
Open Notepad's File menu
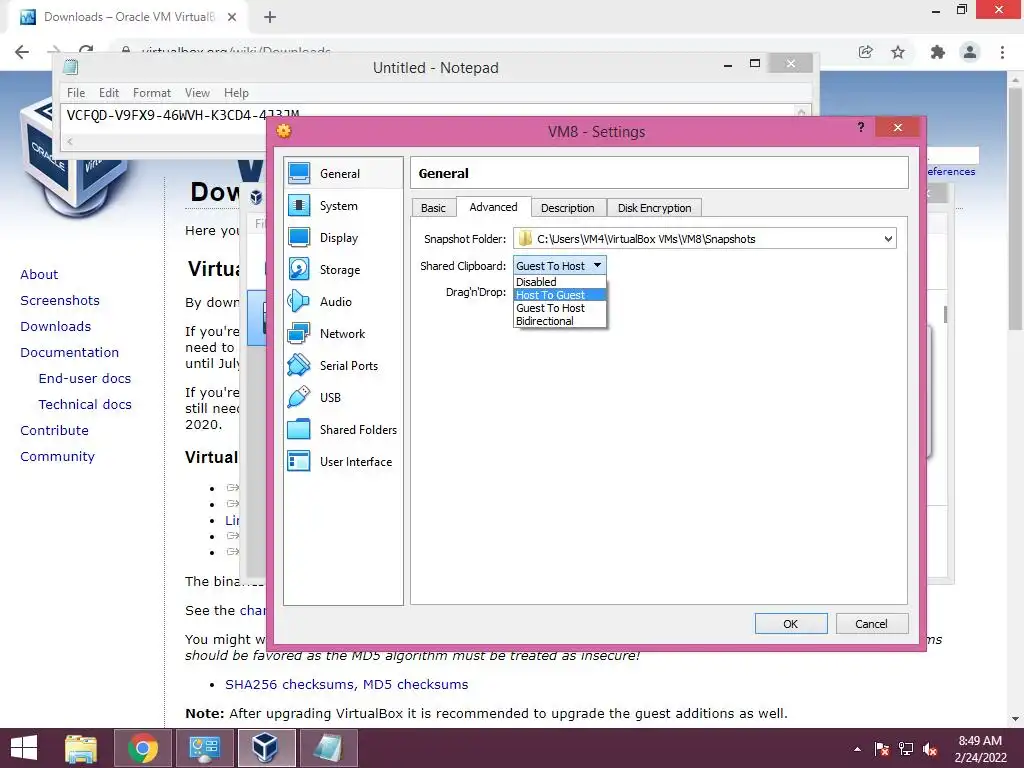[x=76, y=93]
